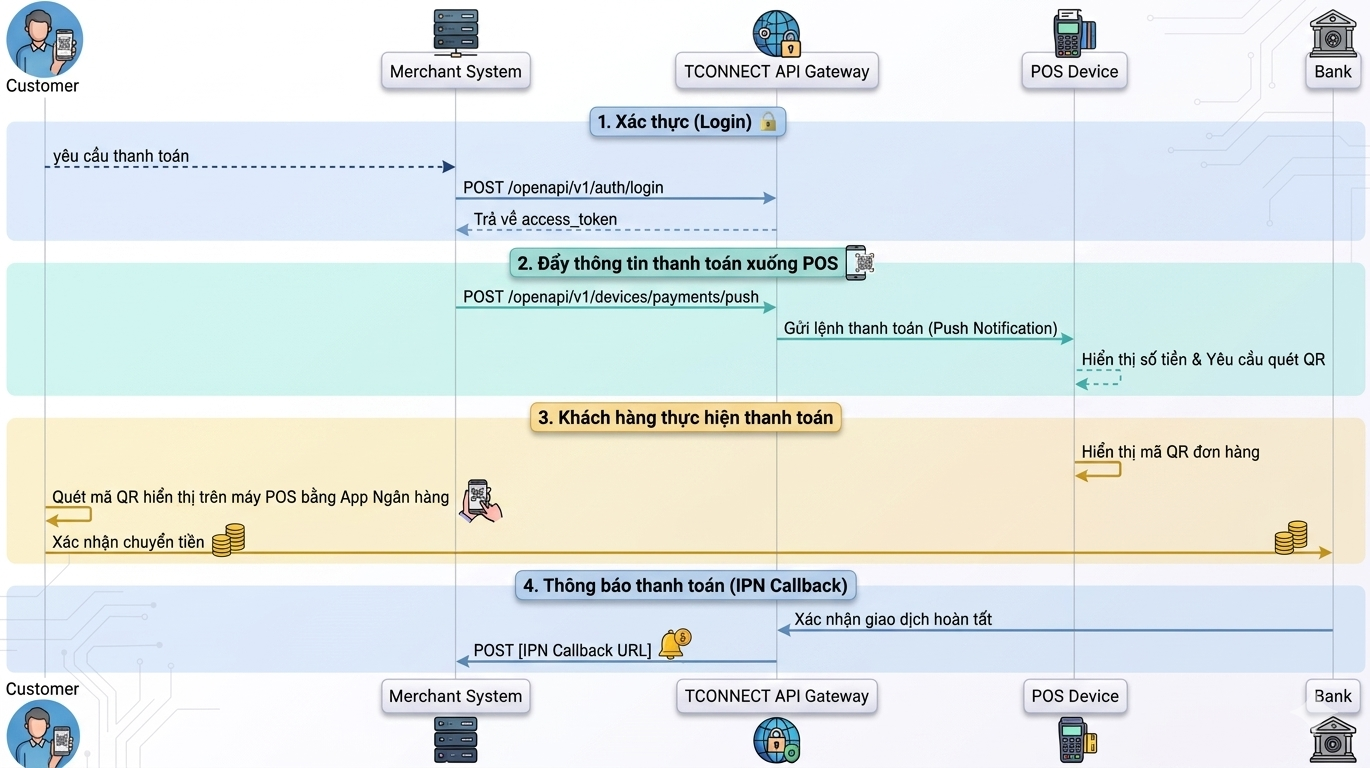Select the "yêu cầu thanh toán" message text
Screen dimensions: 1370x768
121,156
